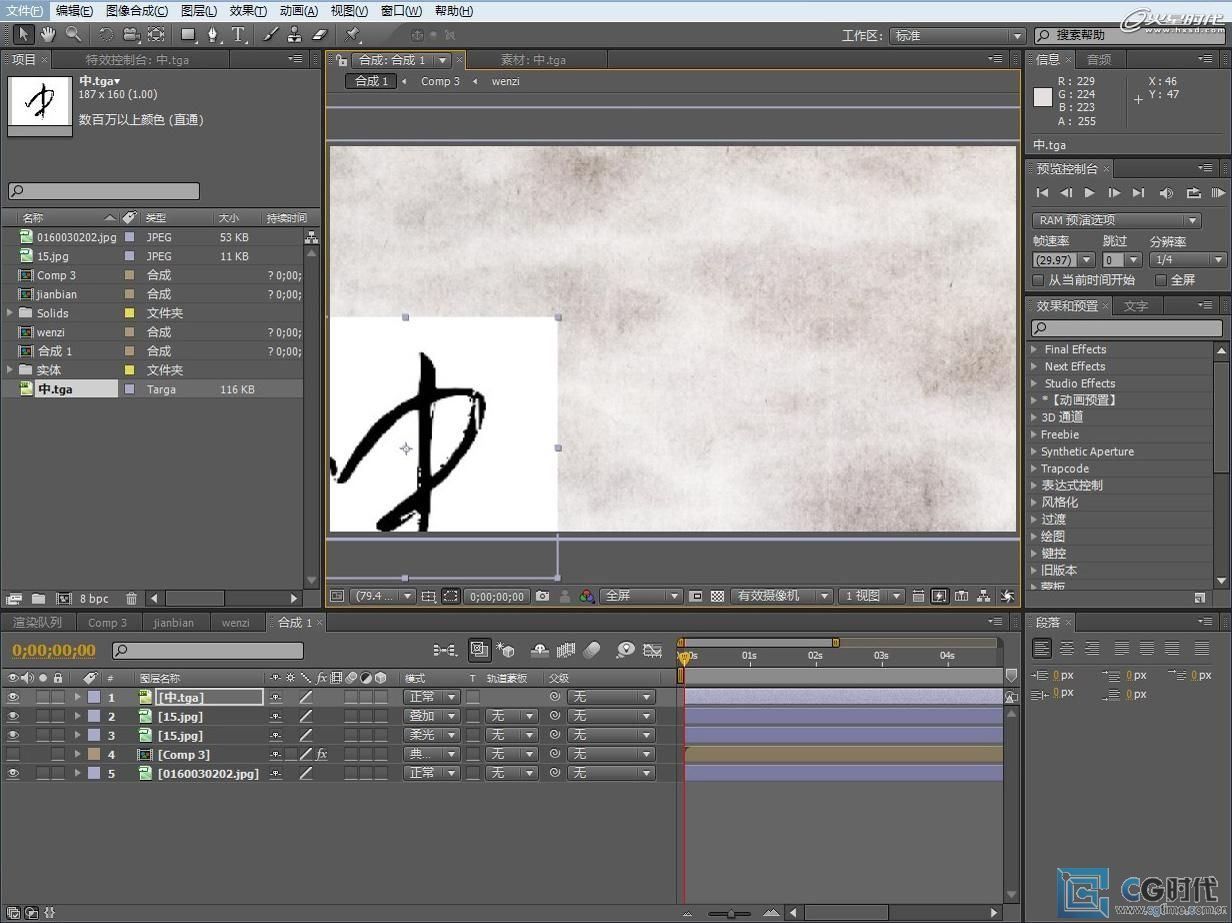Image resolution: width=1232 pixels, height=923 pixels.
Task: Expand the Trapcode effects category
Action: click(x=1033, y=468)
